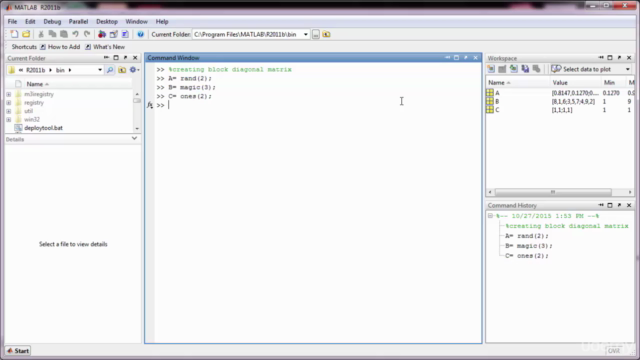Select variable A matrix icon
The image size is (640, 360).
(x=490, y=93)
